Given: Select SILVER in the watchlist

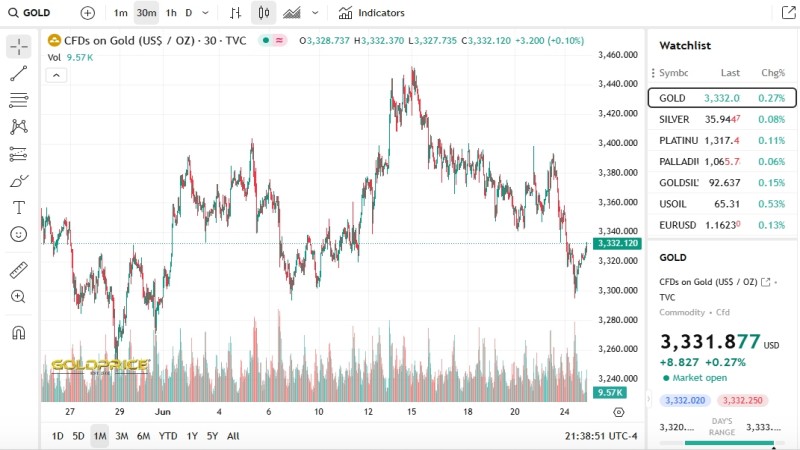Looking at the screenshot, I should (x=722, y=119).
